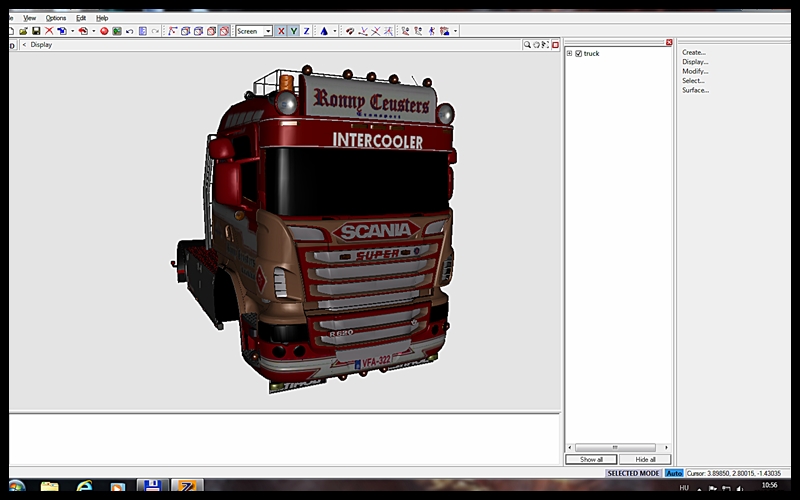Toggle the X axis button
This screenshot has width=800, height=500.
pyautogui.click(x=281, y=31)
